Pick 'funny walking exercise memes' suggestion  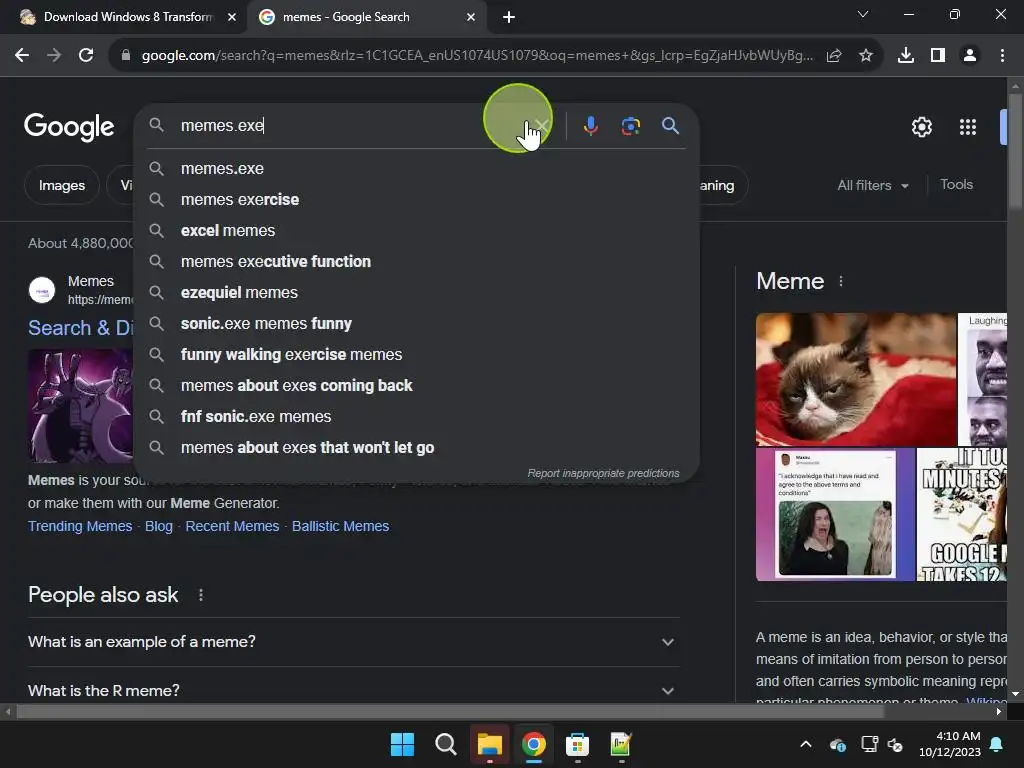[416, 355]
